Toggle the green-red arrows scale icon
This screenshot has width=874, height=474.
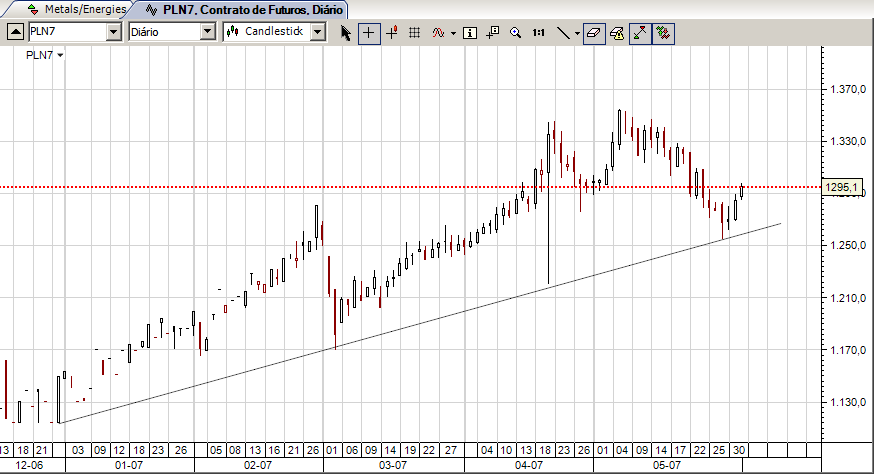click(640, 33)
